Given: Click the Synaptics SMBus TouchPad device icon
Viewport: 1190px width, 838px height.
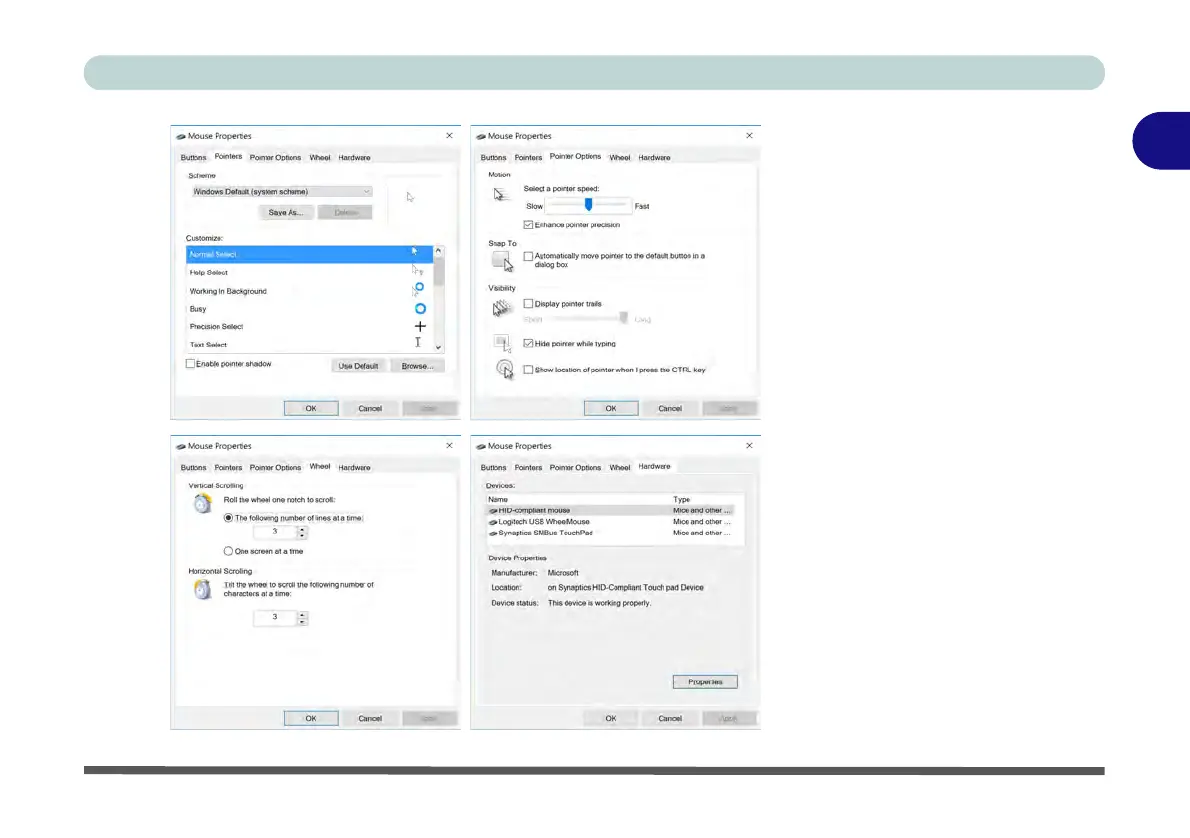Looking at the screenshot, I should (x=493, y=534).
